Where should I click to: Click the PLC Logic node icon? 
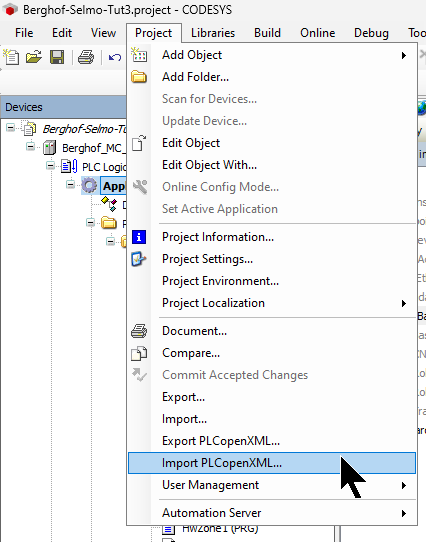(69, 167)
